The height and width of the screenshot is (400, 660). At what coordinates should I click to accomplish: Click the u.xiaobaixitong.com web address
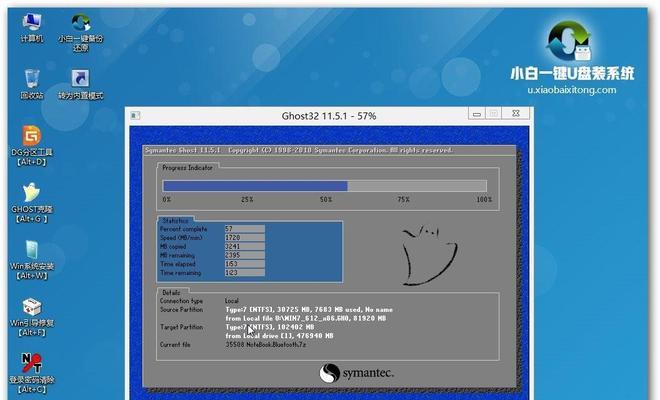(572, 89)
